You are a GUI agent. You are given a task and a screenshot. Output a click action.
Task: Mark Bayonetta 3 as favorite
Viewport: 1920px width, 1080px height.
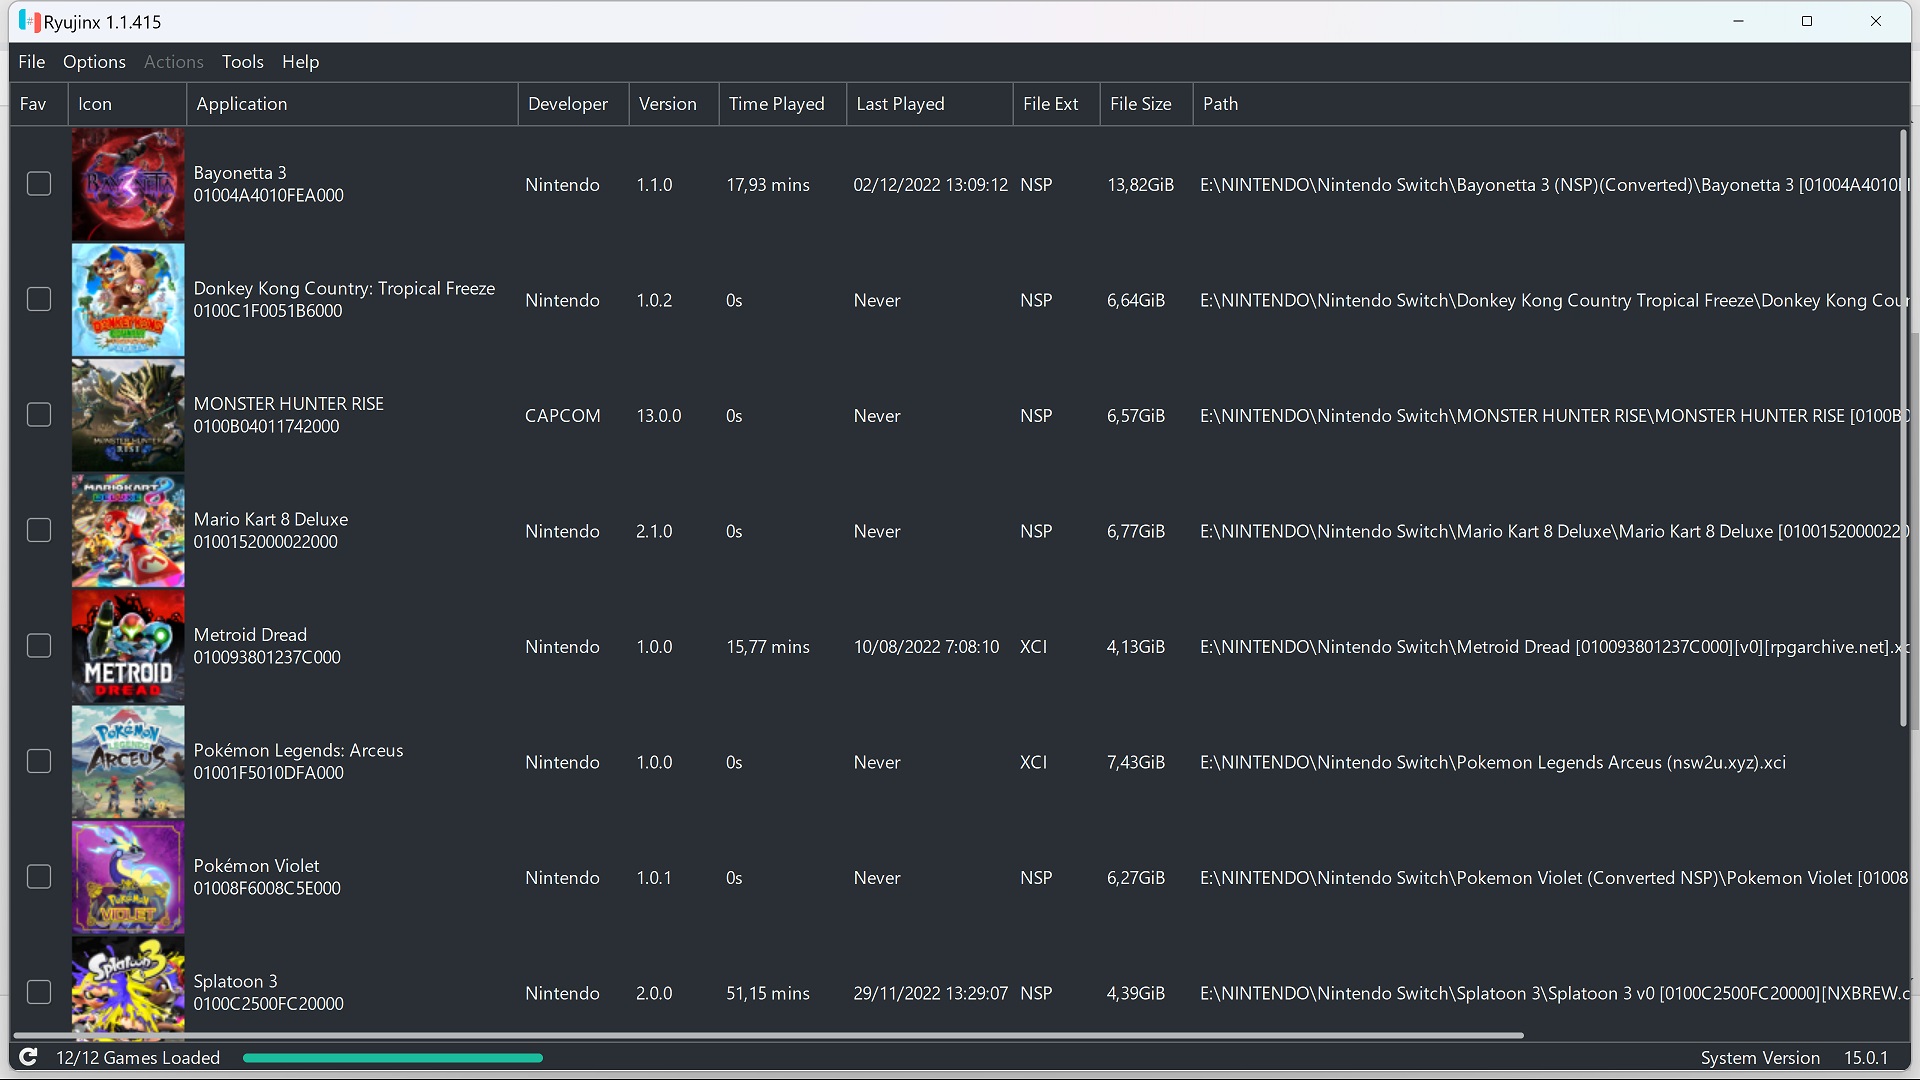pyautogui.click(x=39, y=184)
